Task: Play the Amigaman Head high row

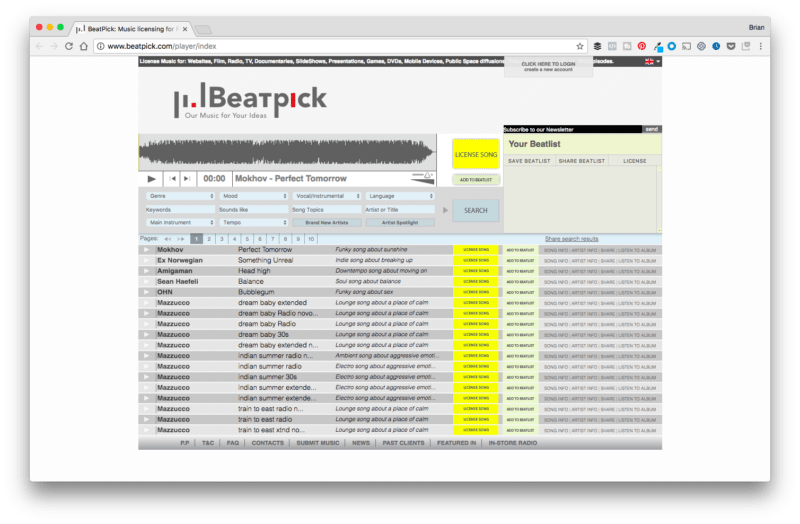Action: 146,271
